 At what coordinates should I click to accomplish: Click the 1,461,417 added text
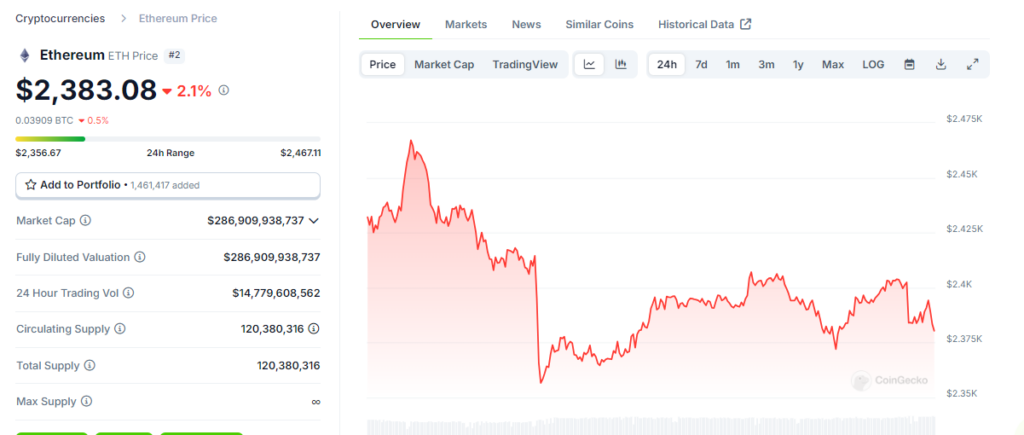click(x=165, y=185)
